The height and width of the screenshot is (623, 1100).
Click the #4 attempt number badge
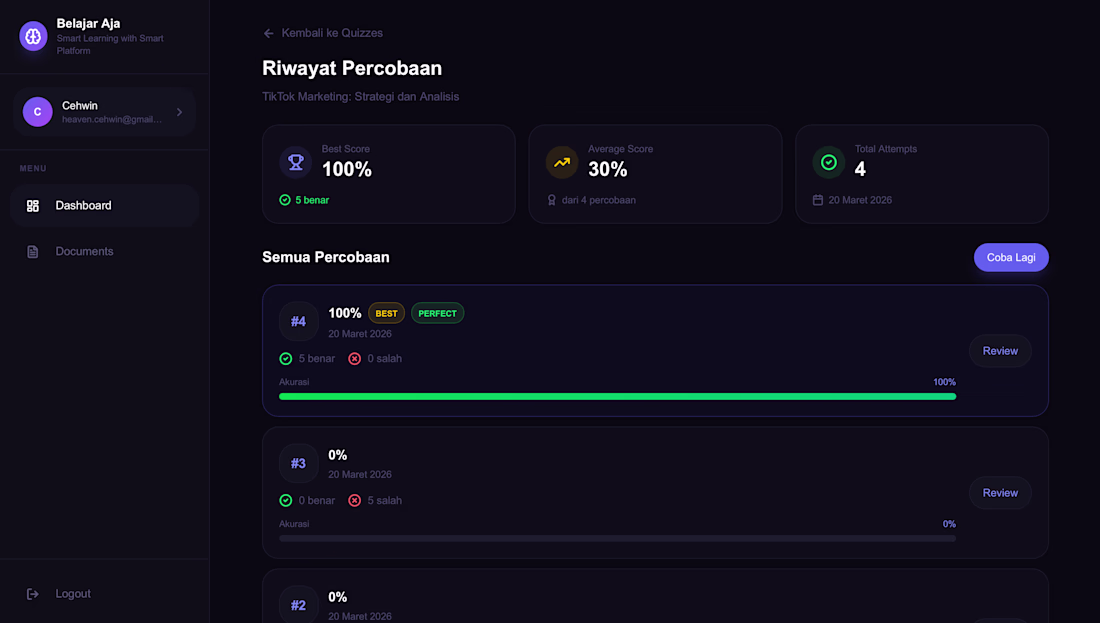[298, 321]
